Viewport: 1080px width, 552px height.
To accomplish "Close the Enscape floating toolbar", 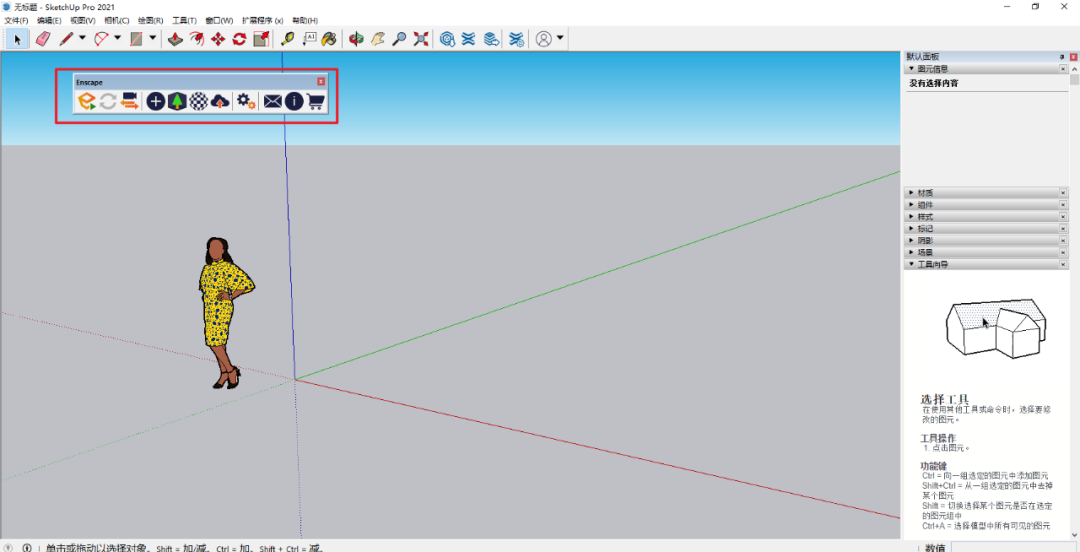I will point(321,82).
